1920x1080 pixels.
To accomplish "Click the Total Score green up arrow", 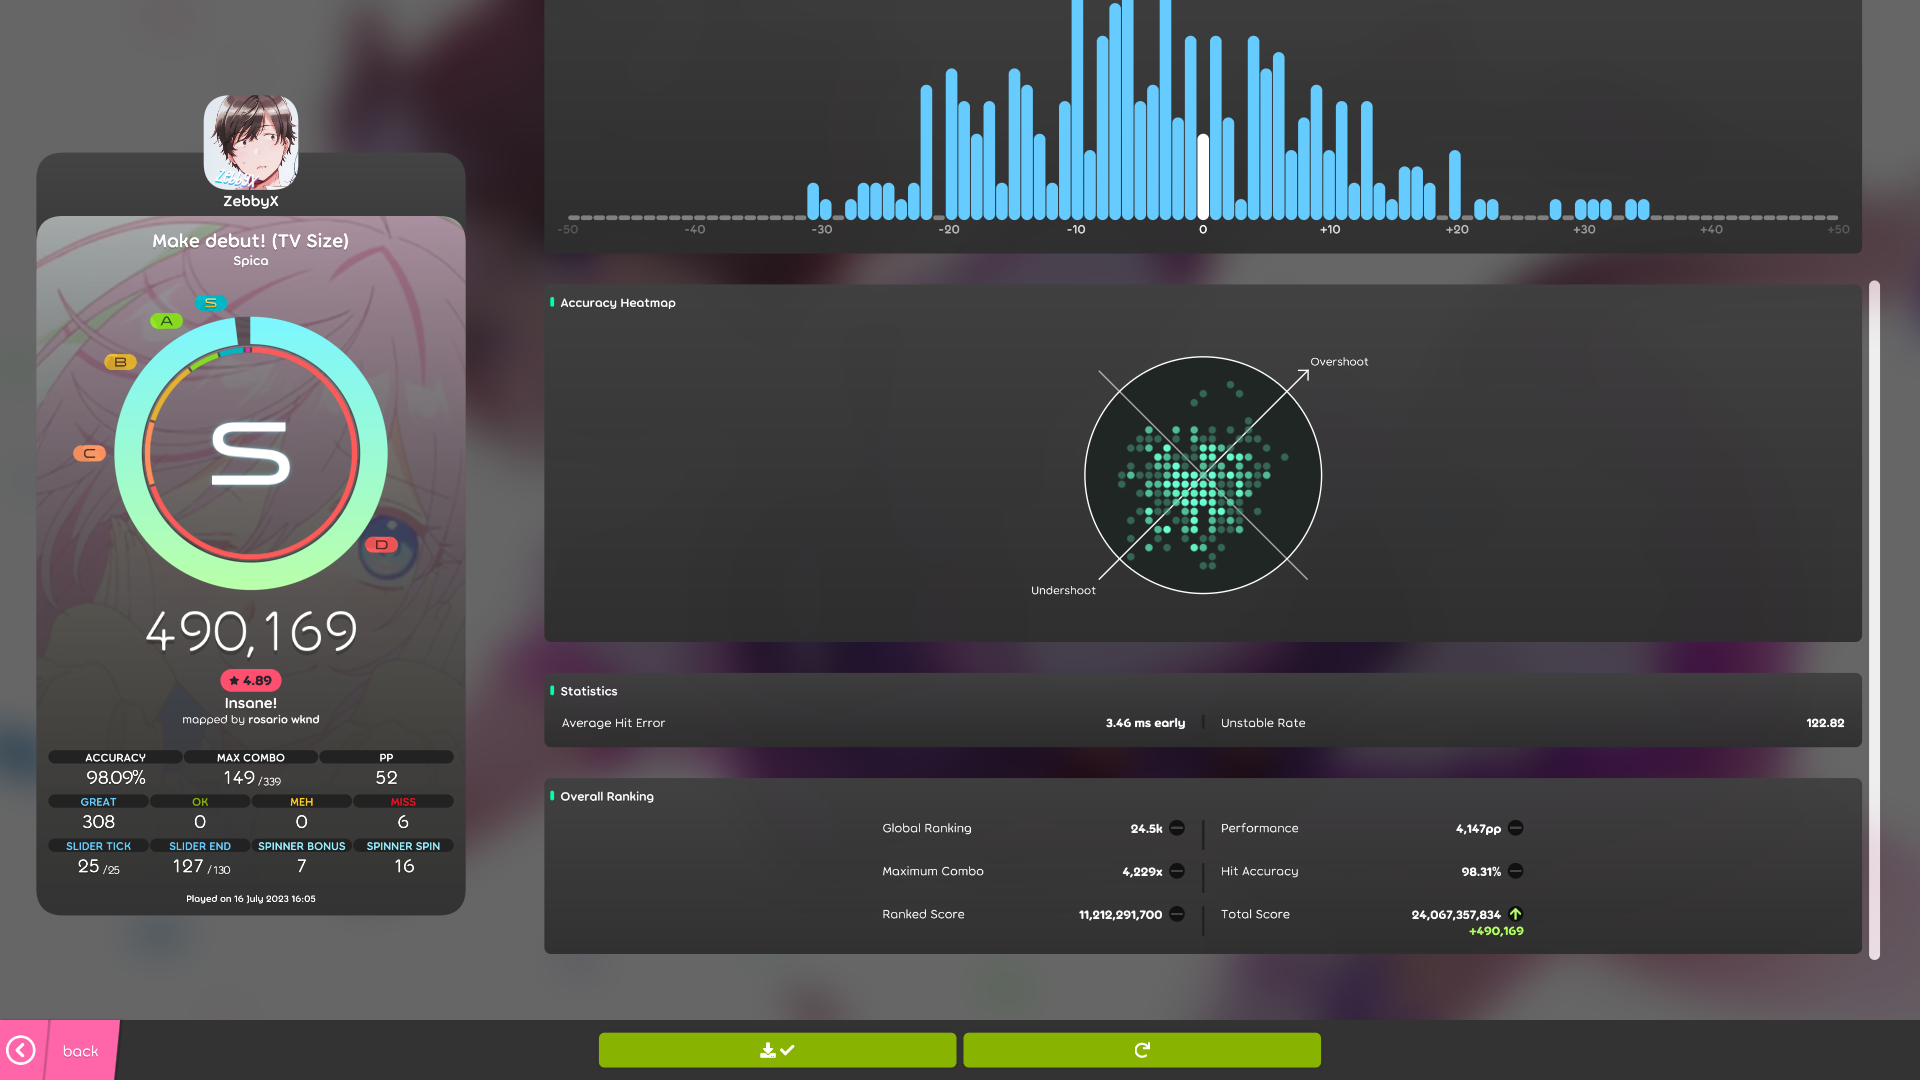I will [1515, 914].
